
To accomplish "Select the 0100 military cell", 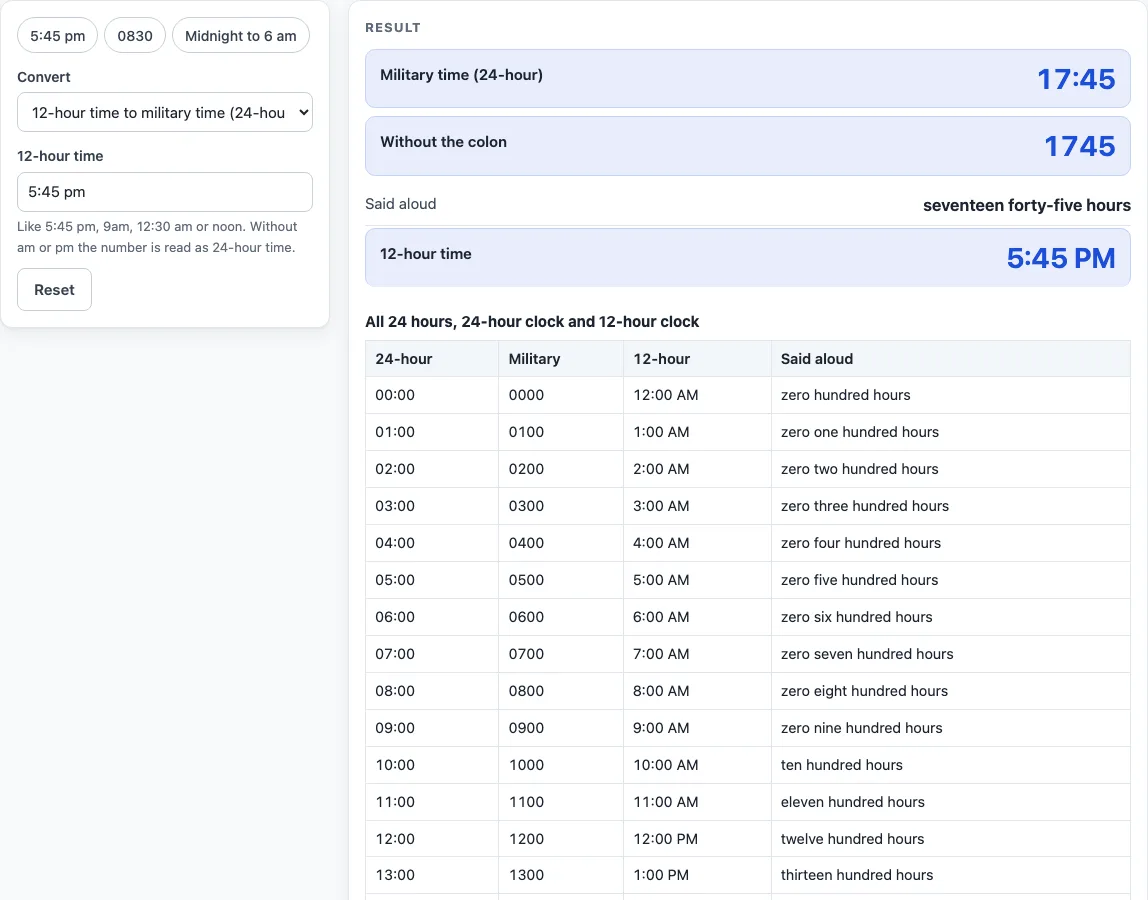I will (x=561, y=432).
